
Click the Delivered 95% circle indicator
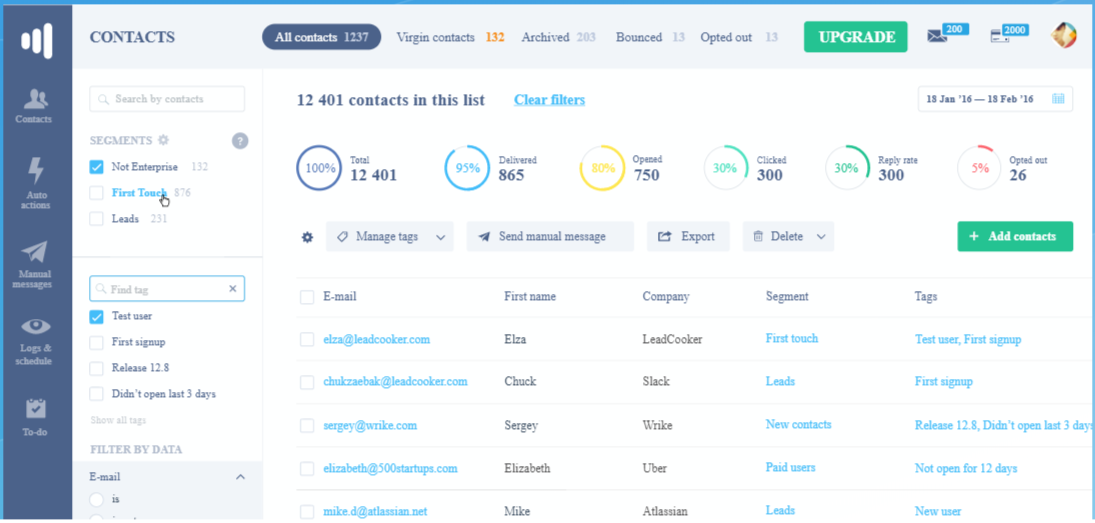(x=467, y=168)
